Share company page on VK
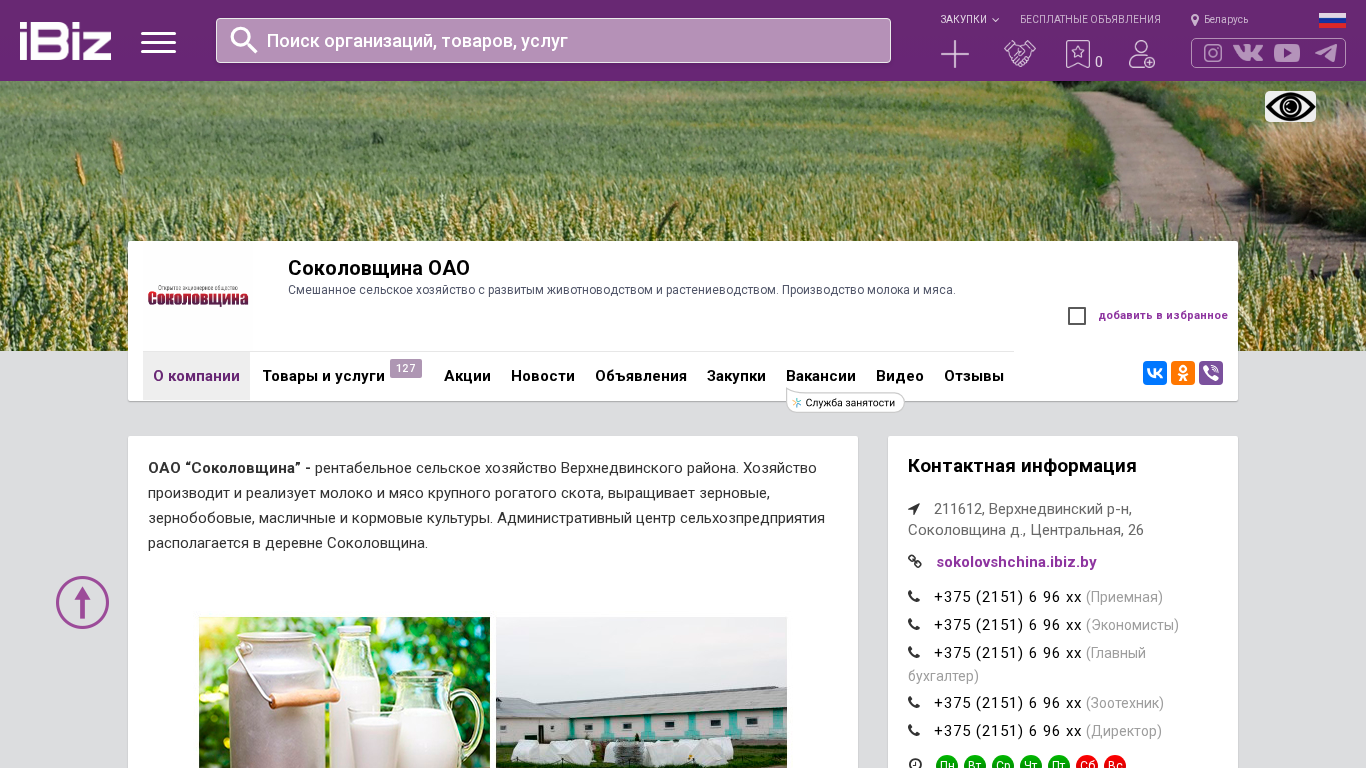The image size is (1366, 768). coord(1155,373)
